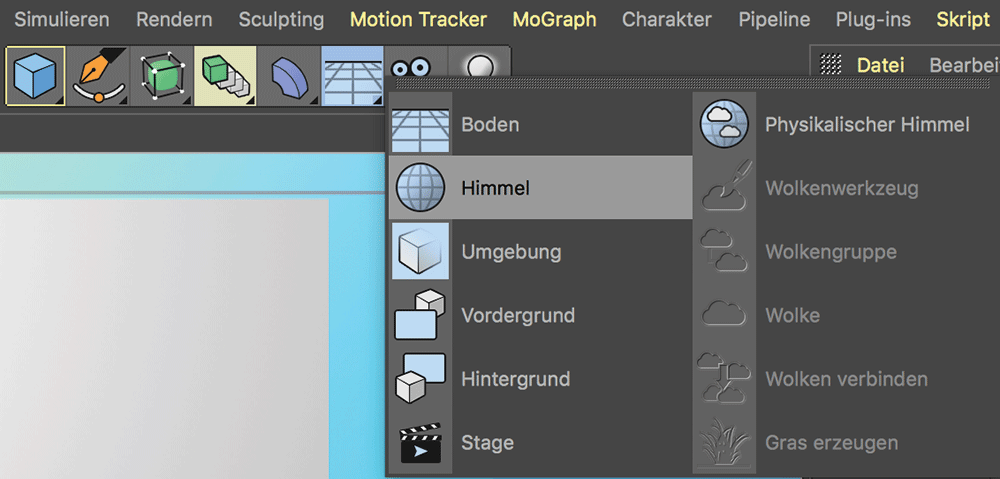Click the Light object sphere icon
The height and width of the screenshot is (479, 1000).
[480, 66]
